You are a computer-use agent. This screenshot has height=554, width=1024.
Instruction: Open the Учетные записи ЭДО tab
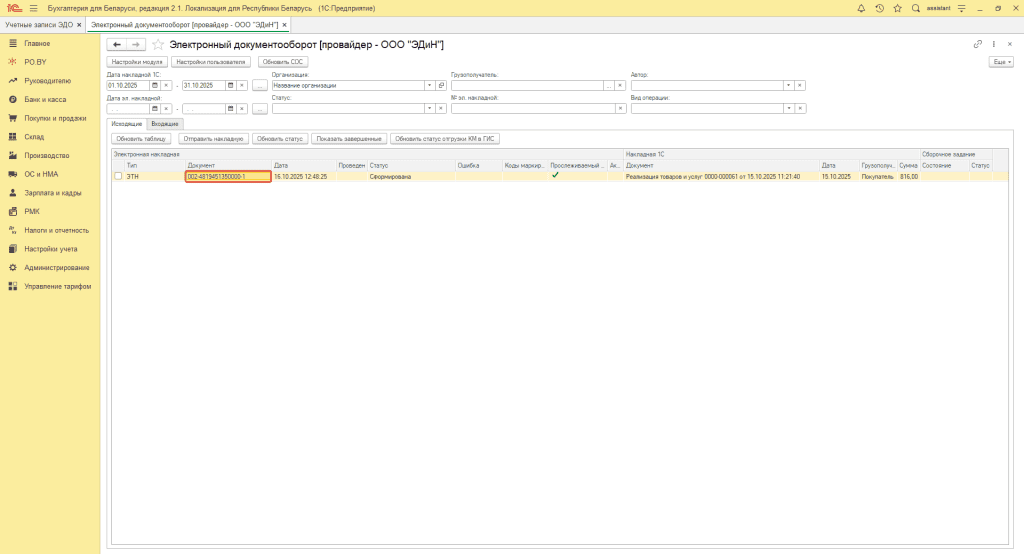click(x=38, y=23)
